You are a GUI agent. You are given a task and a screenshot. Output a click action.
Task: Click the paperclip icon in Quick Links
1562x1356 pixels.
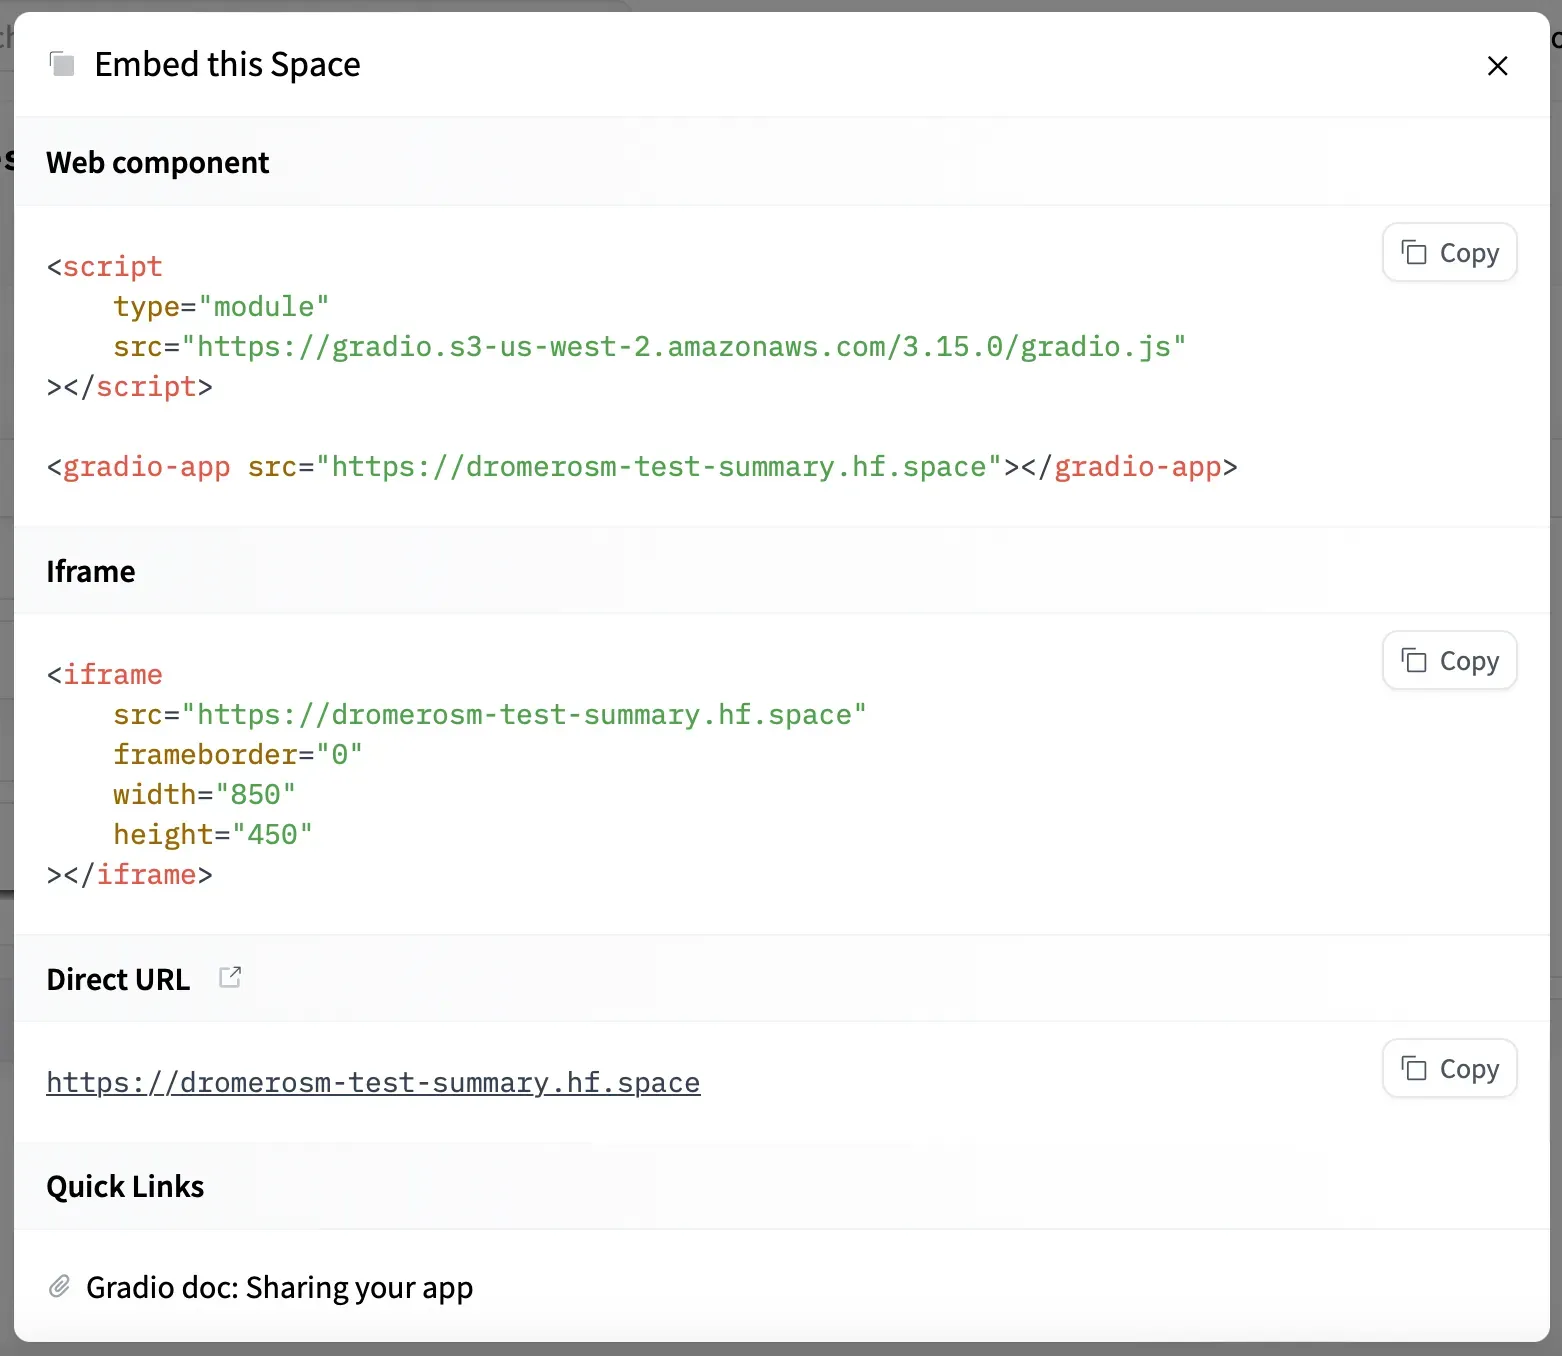tap(60, 1287)
